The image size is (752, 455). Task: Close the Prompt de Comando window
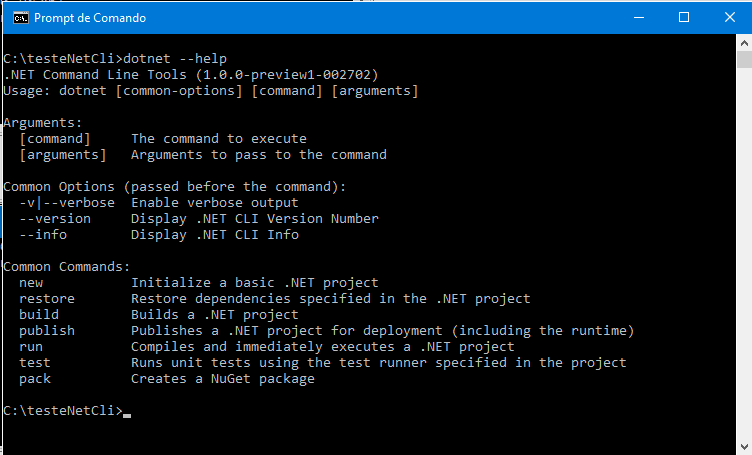point(729,17)
